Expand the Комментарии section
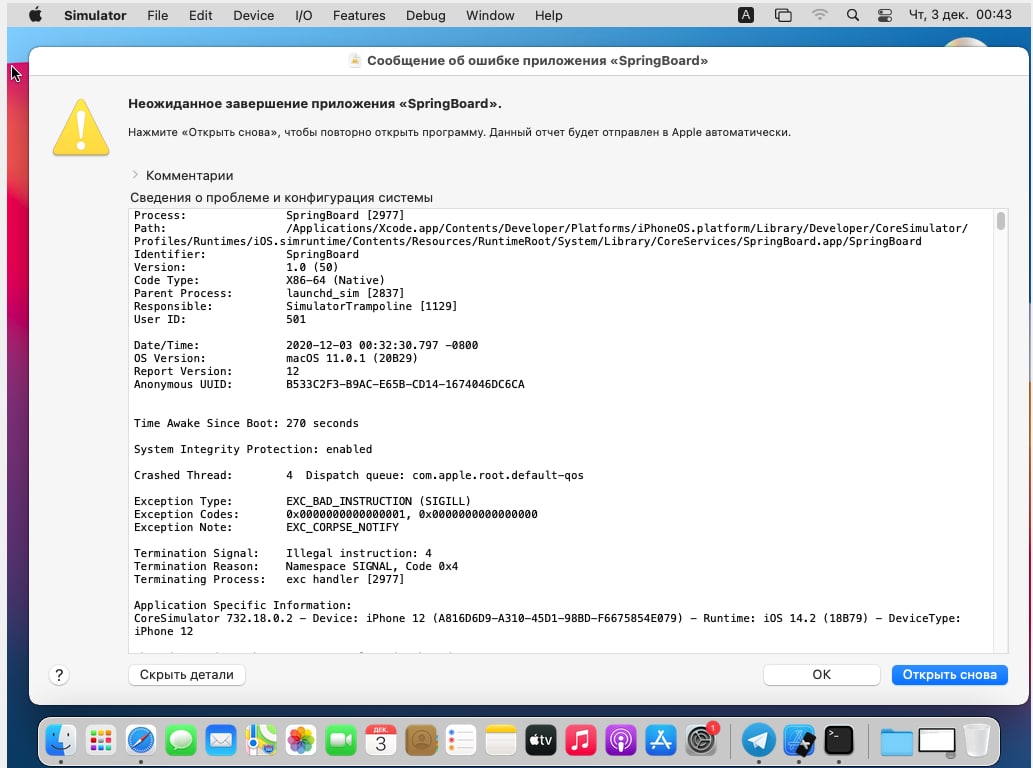The width and height of the screenshot is (1033, 768). point(135,175)
